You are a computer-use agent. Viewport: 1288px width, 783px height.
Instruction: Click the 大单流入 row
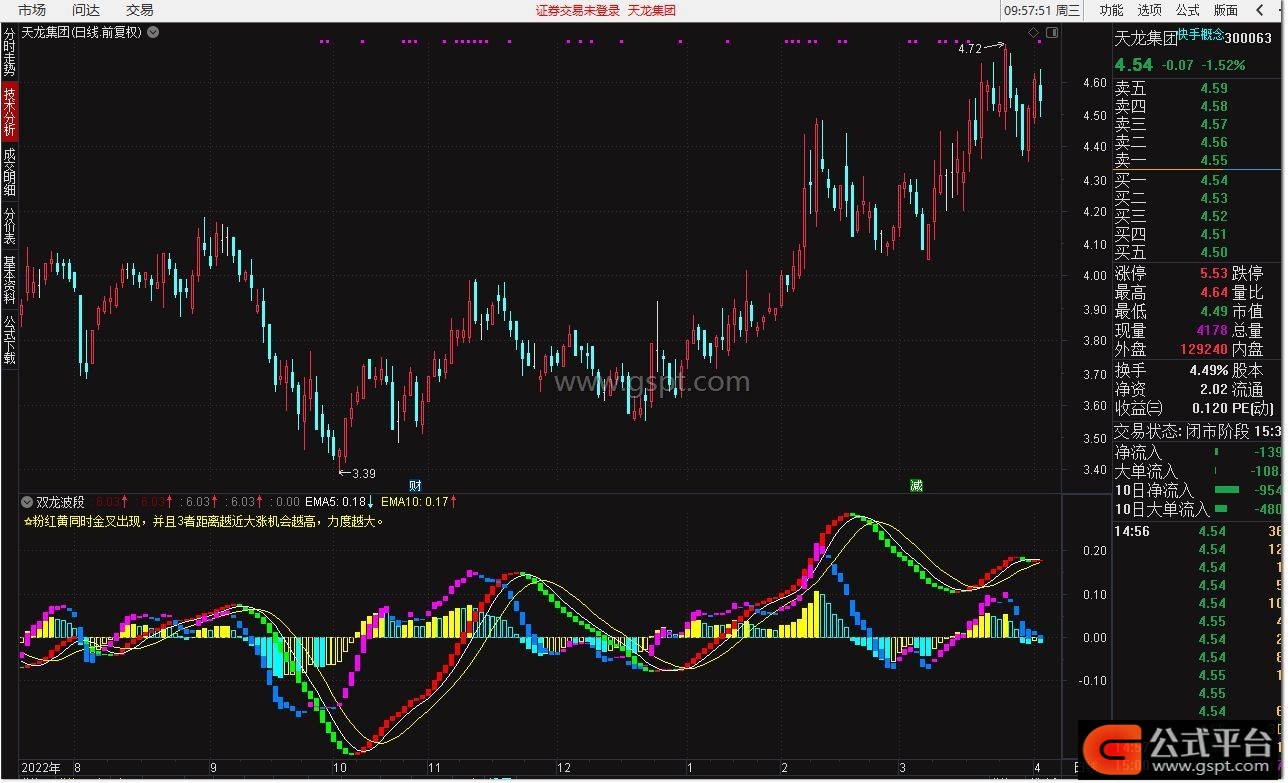(x=1198, y=471)
